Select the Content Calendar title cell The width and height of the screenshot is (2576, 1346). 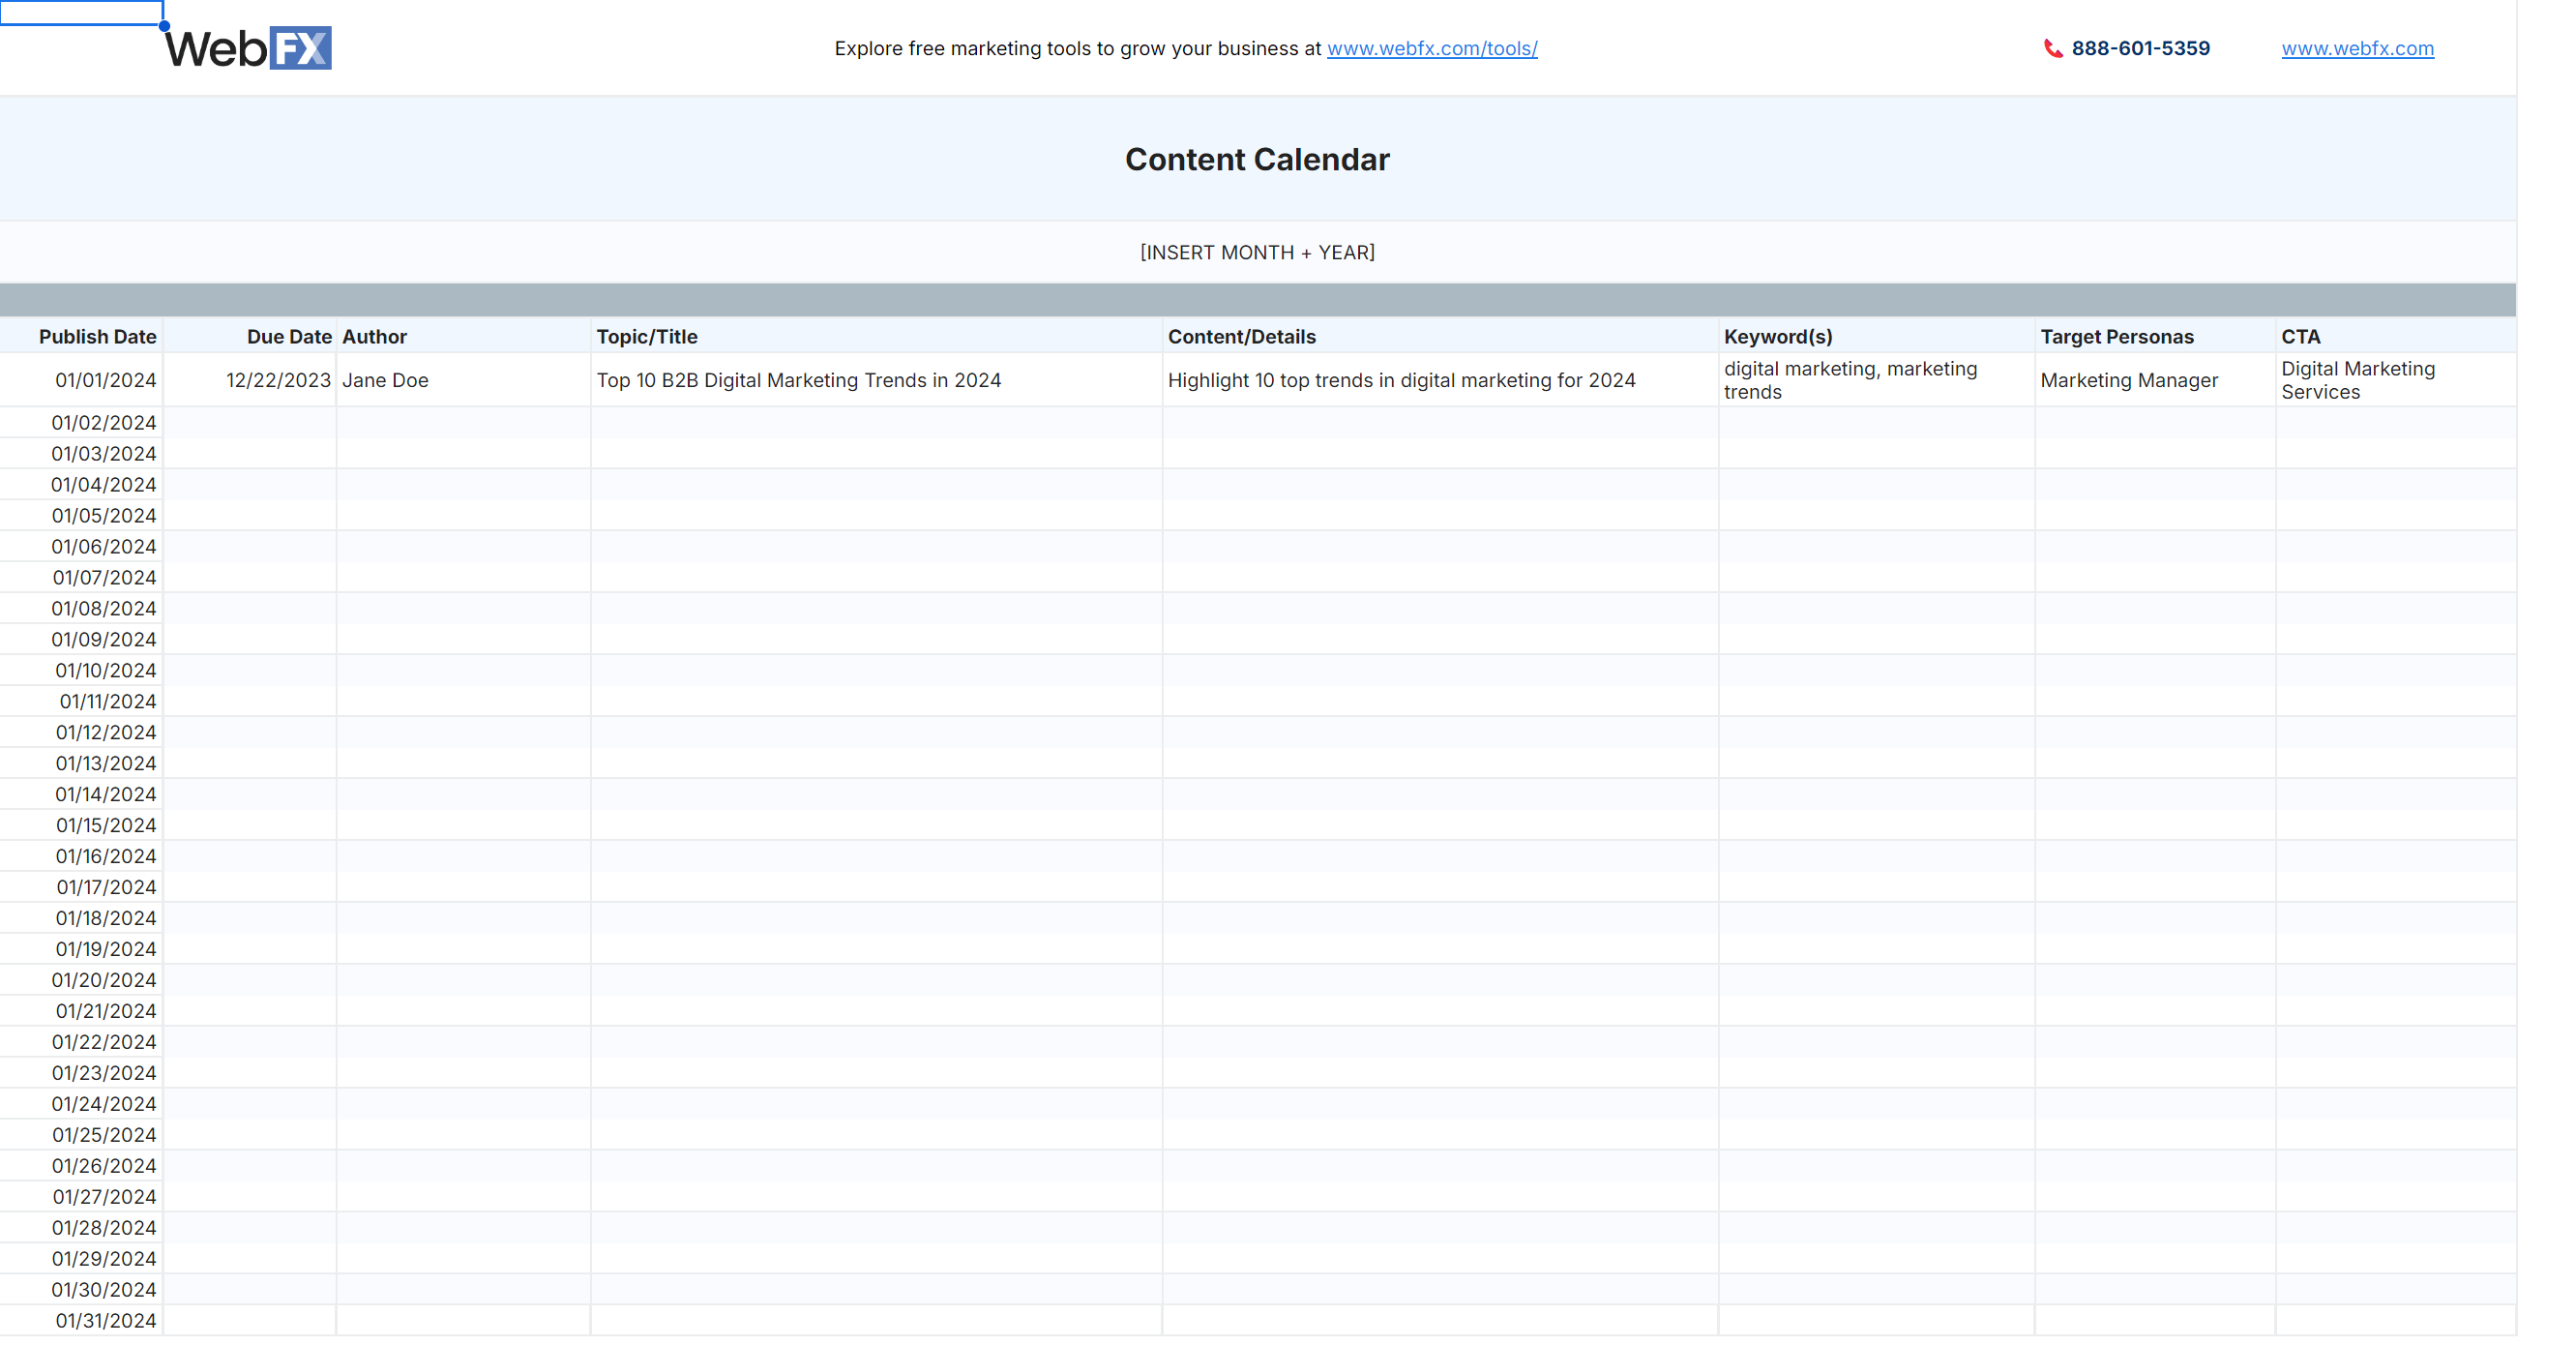pos(1257,159)
